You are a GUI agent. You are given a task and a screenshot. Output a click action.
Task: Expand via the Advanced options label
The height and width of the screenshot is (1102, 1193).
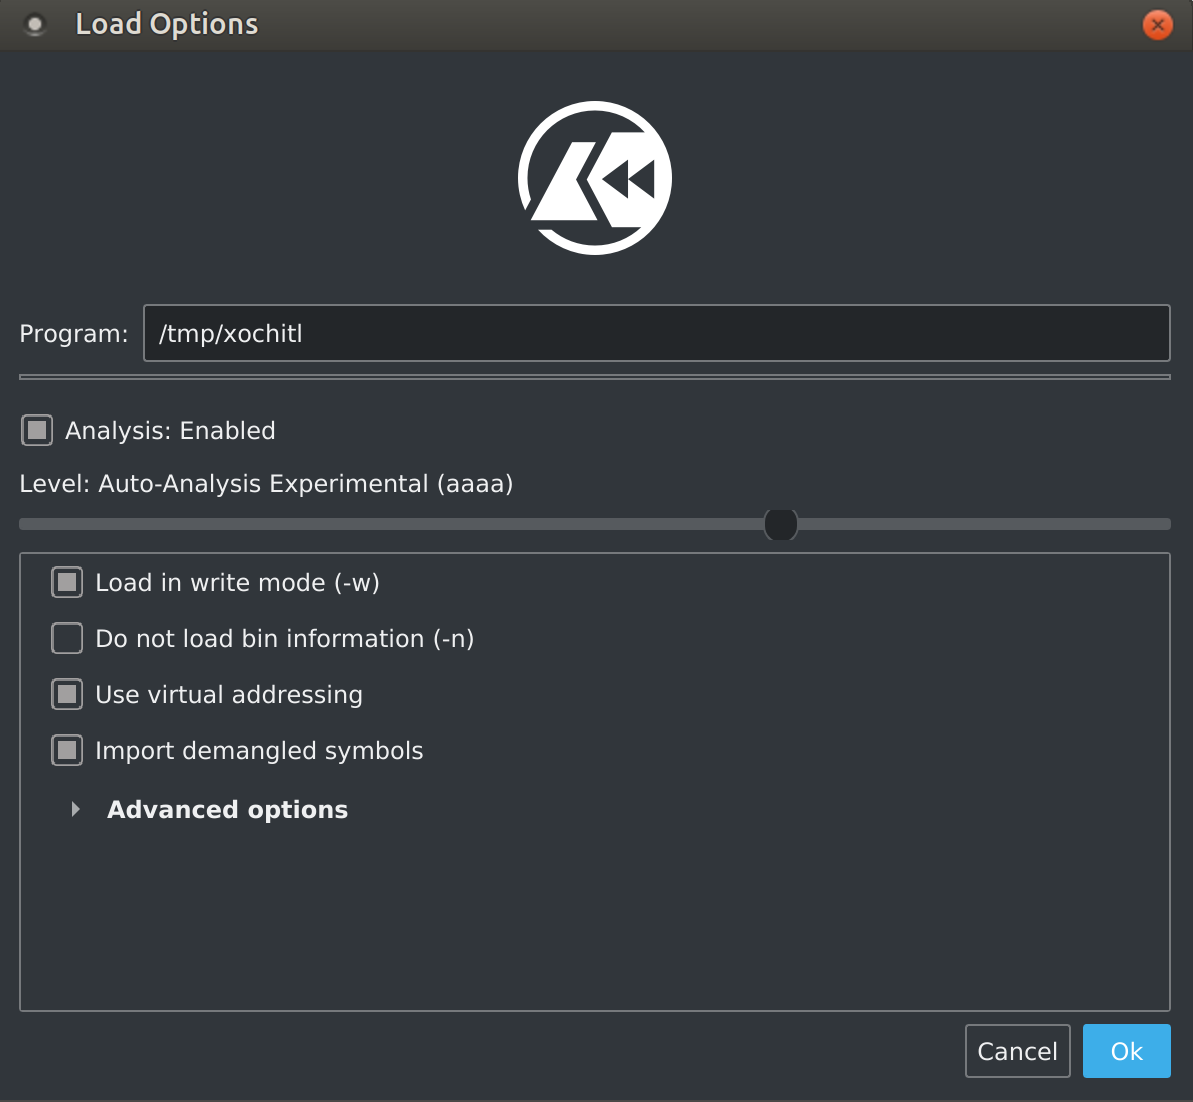227,809
